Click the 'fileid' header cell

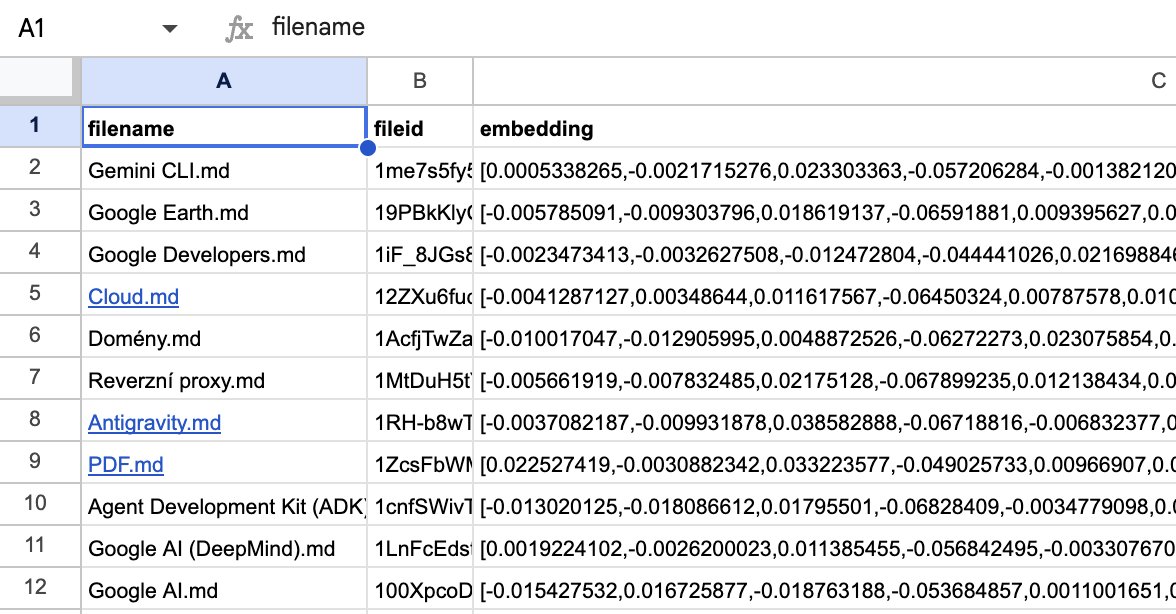(x=420, y=127)
